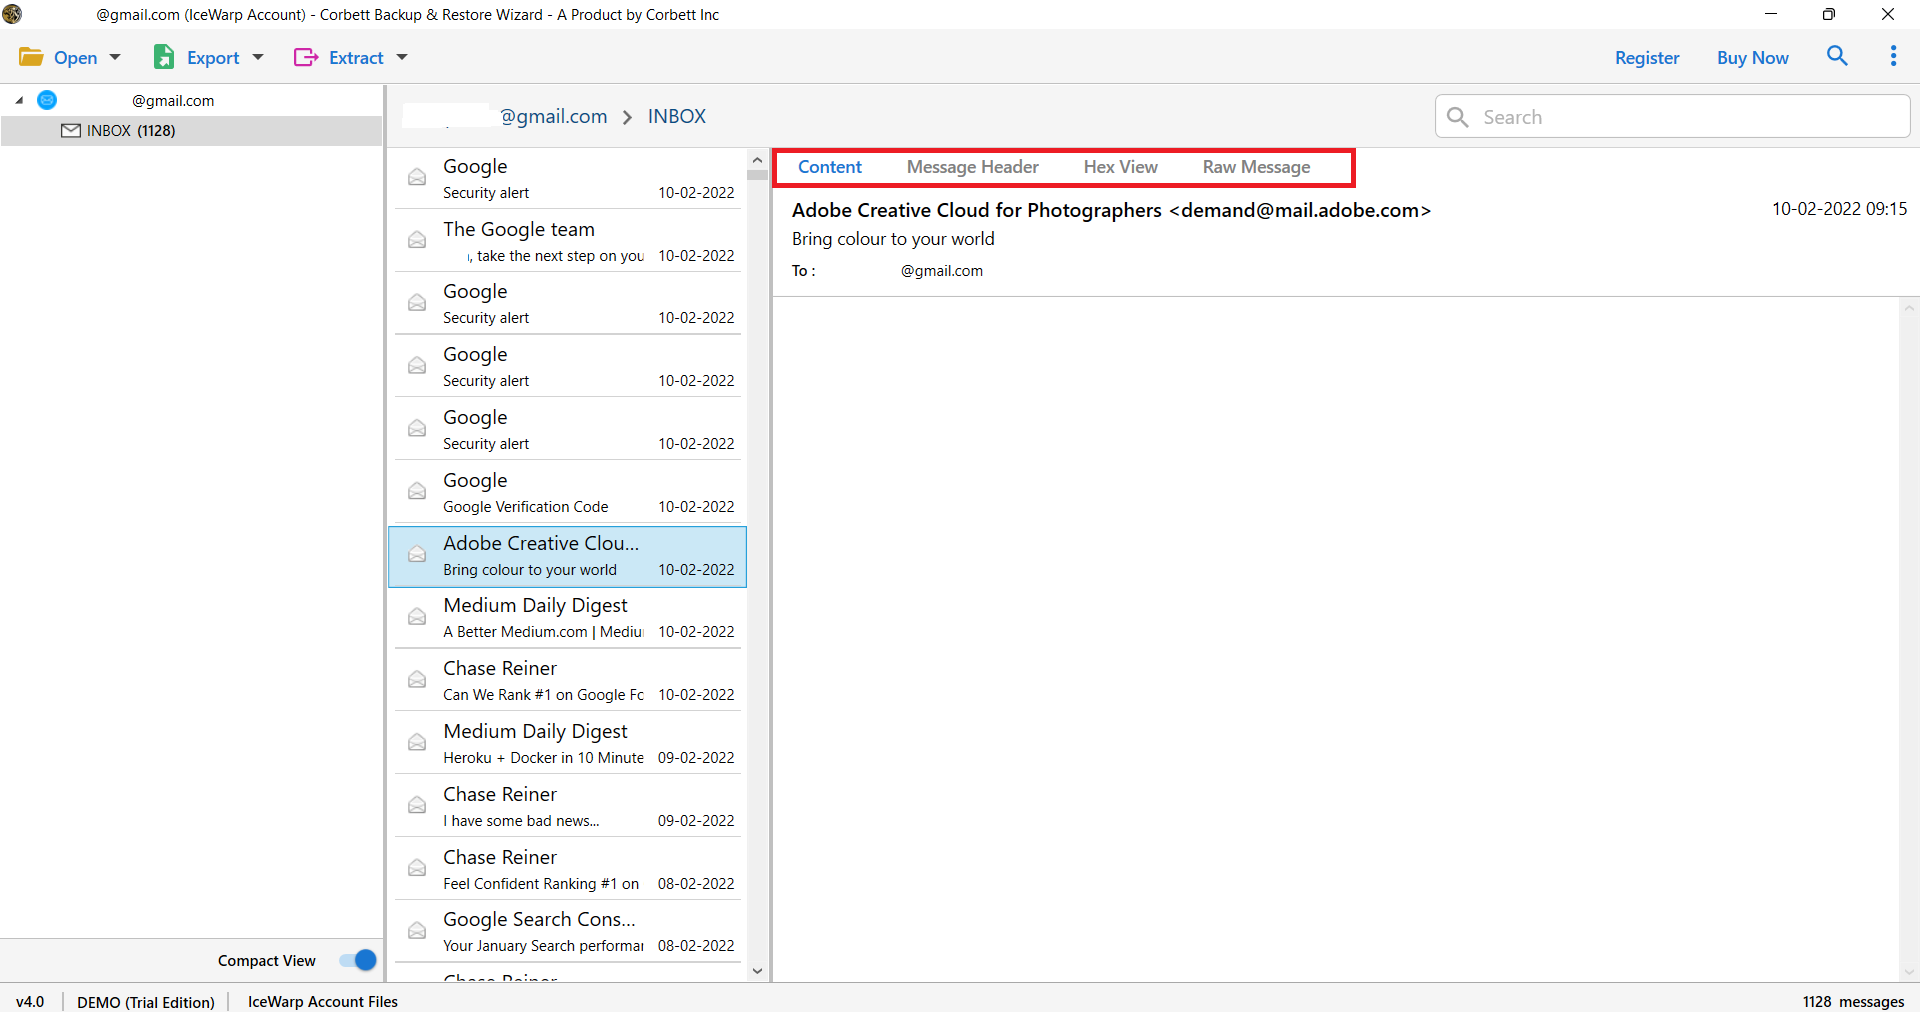Click the sender demand@mail.adobe.com header

[x=1111, y=210]
